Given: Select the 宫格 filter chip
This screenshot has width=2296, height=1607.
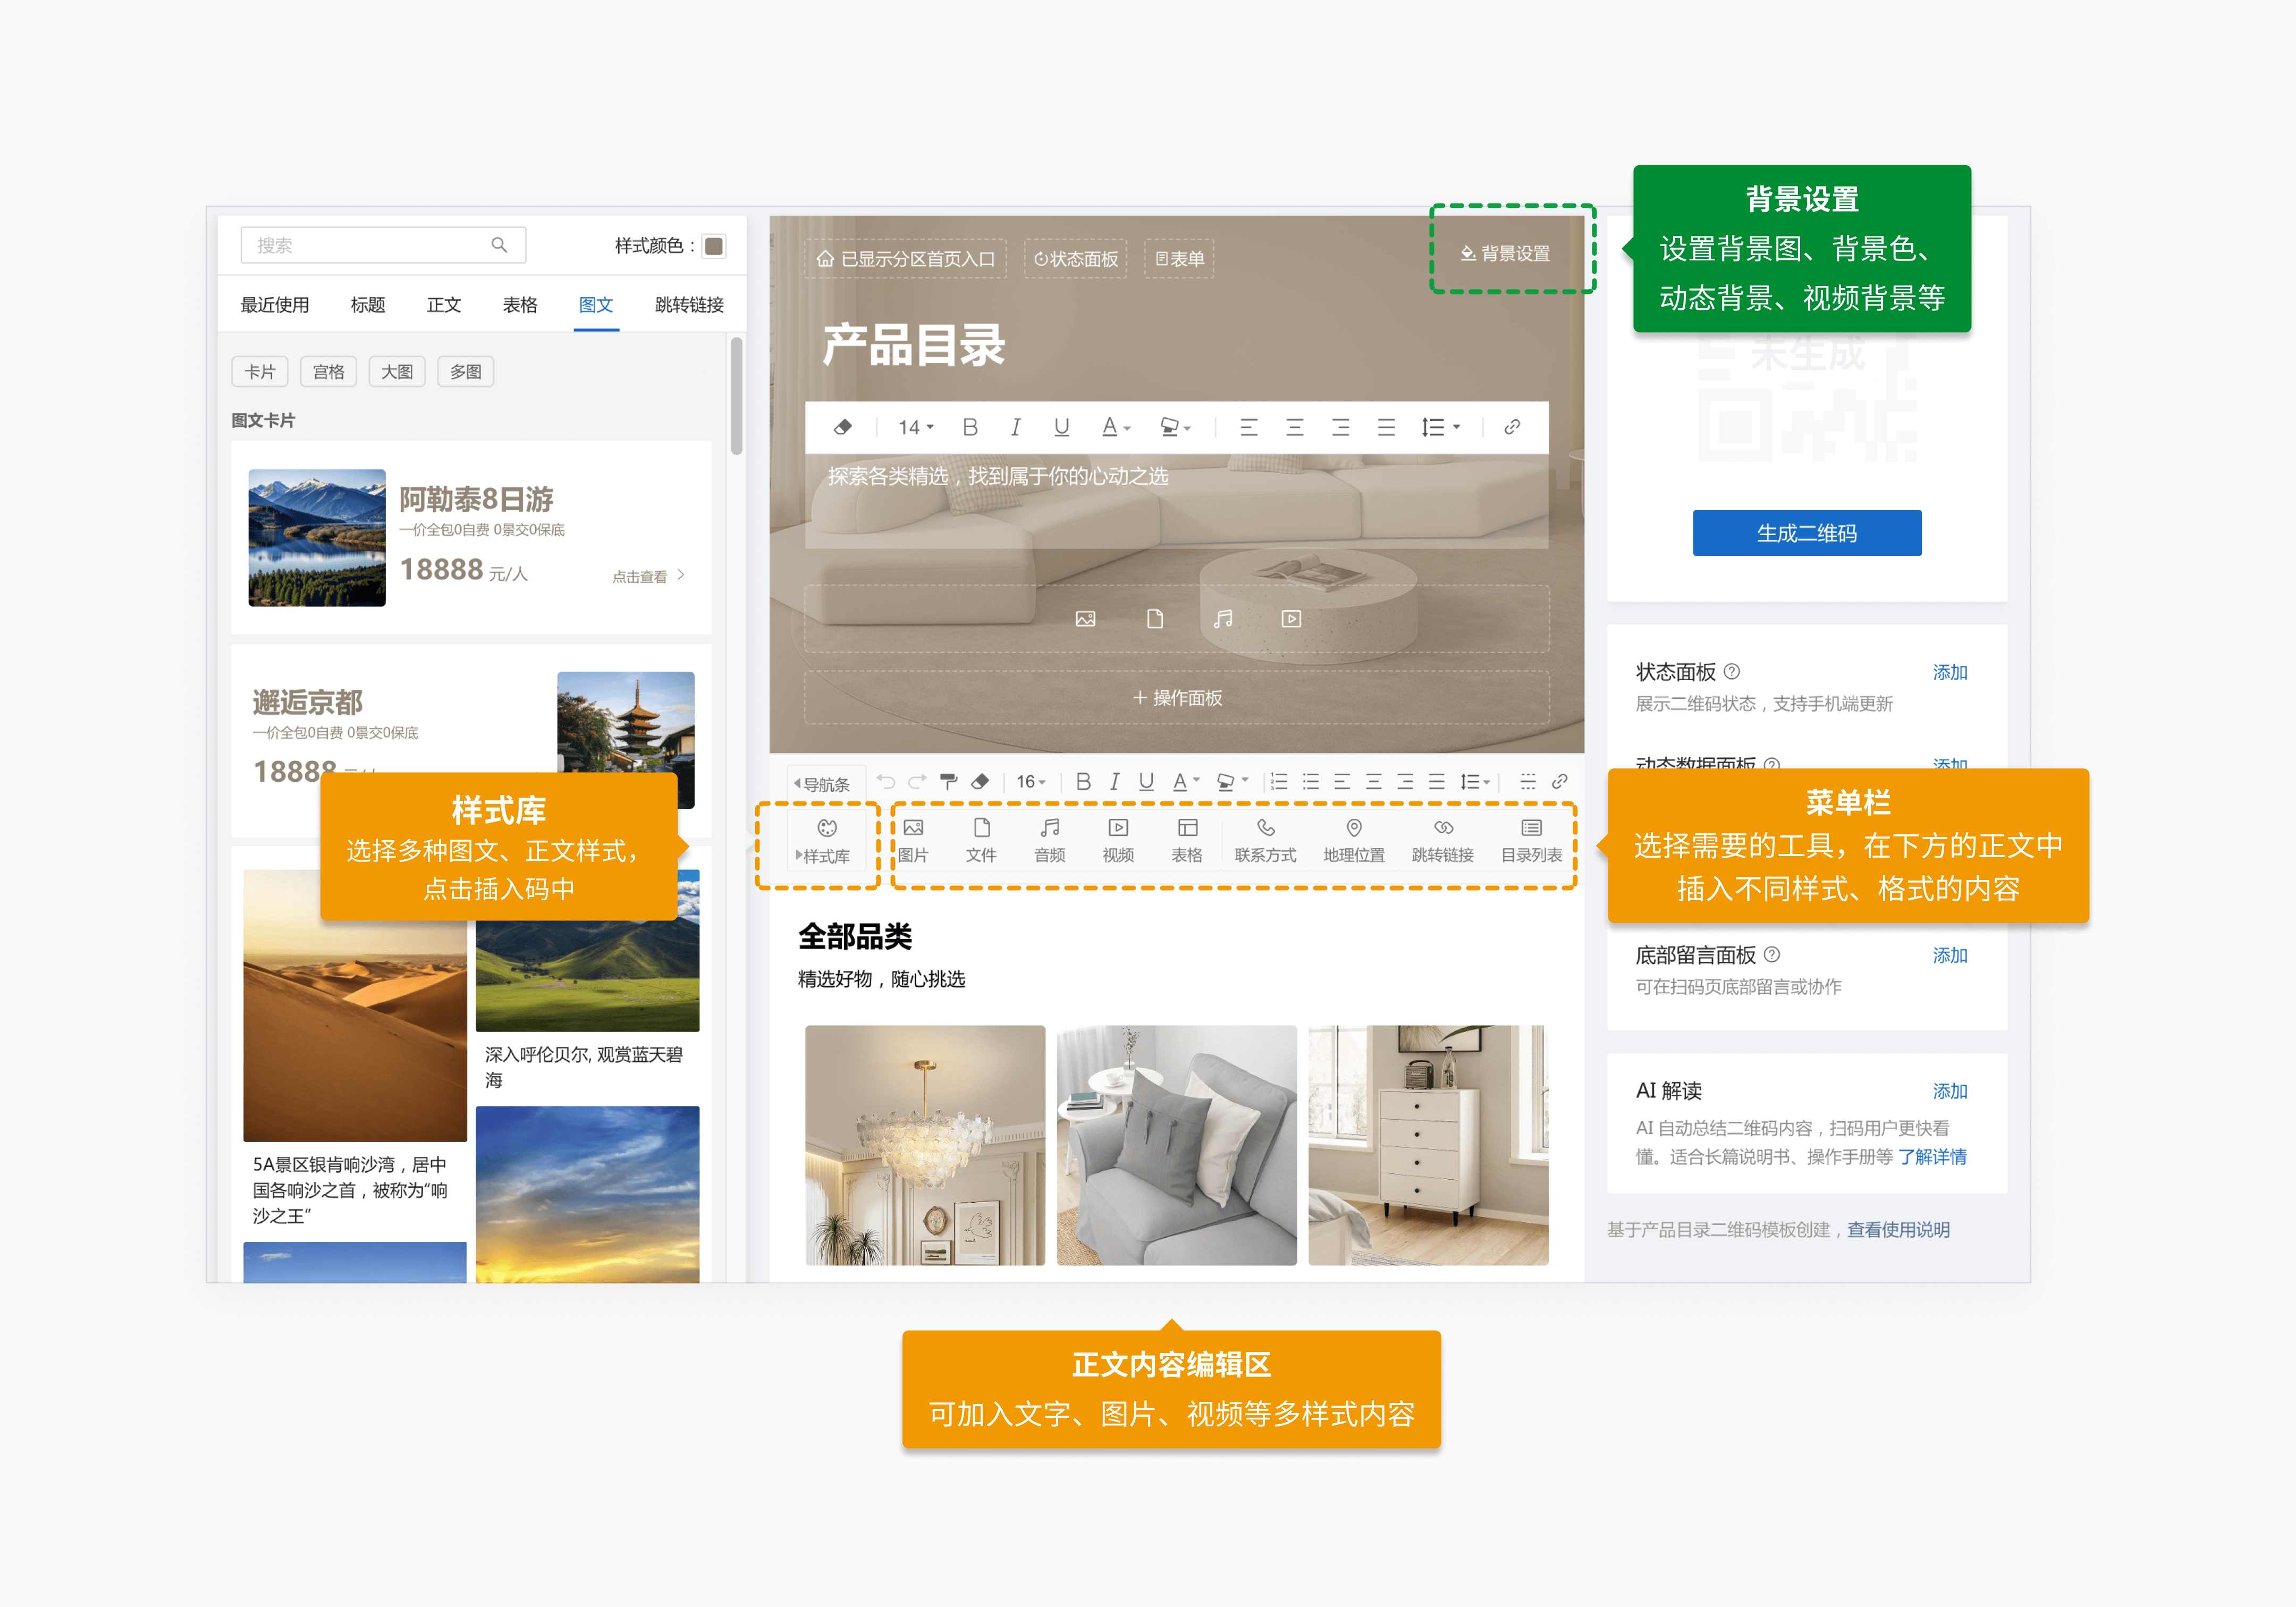Looking at the screenshot, I should click(328, 372).
